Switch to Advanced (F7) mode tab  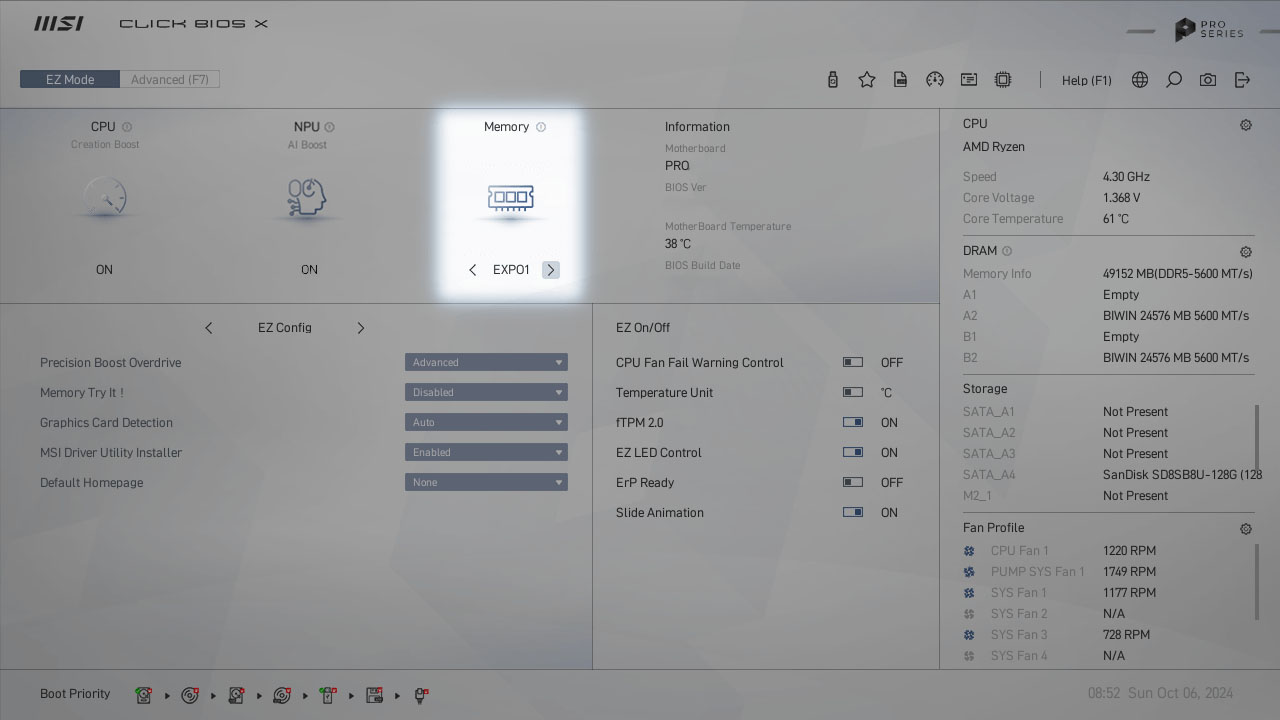[170, 80]
